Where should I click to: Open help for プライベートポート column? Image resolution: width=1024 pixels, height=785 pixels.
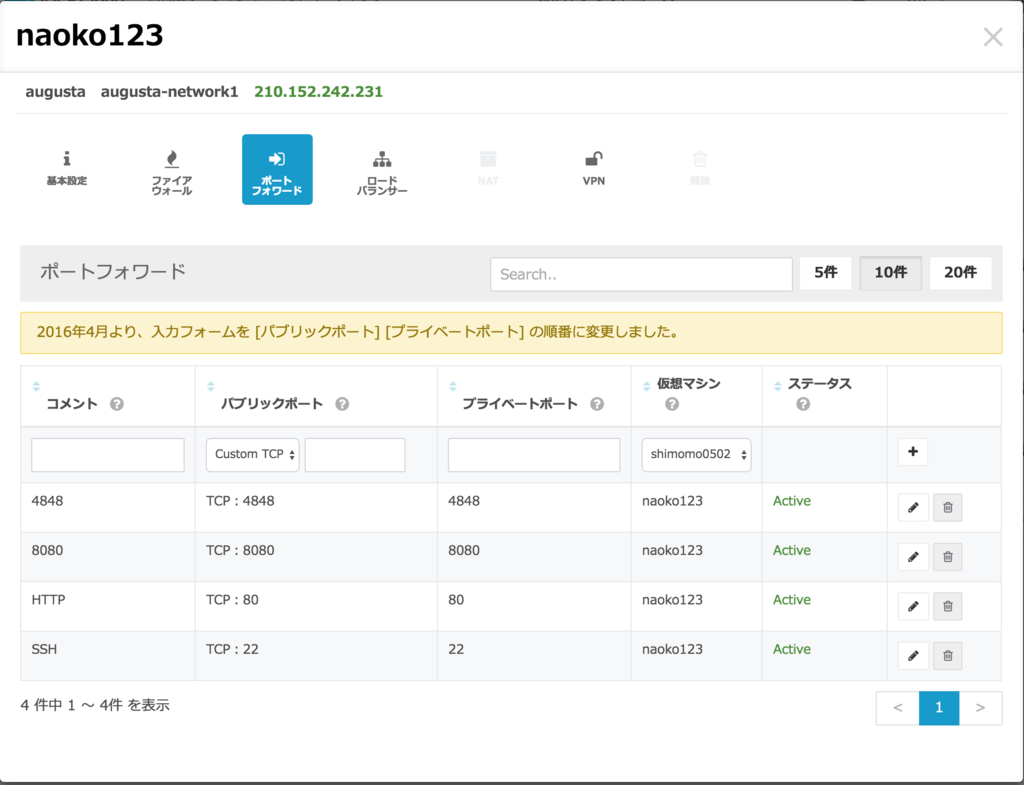597,404
